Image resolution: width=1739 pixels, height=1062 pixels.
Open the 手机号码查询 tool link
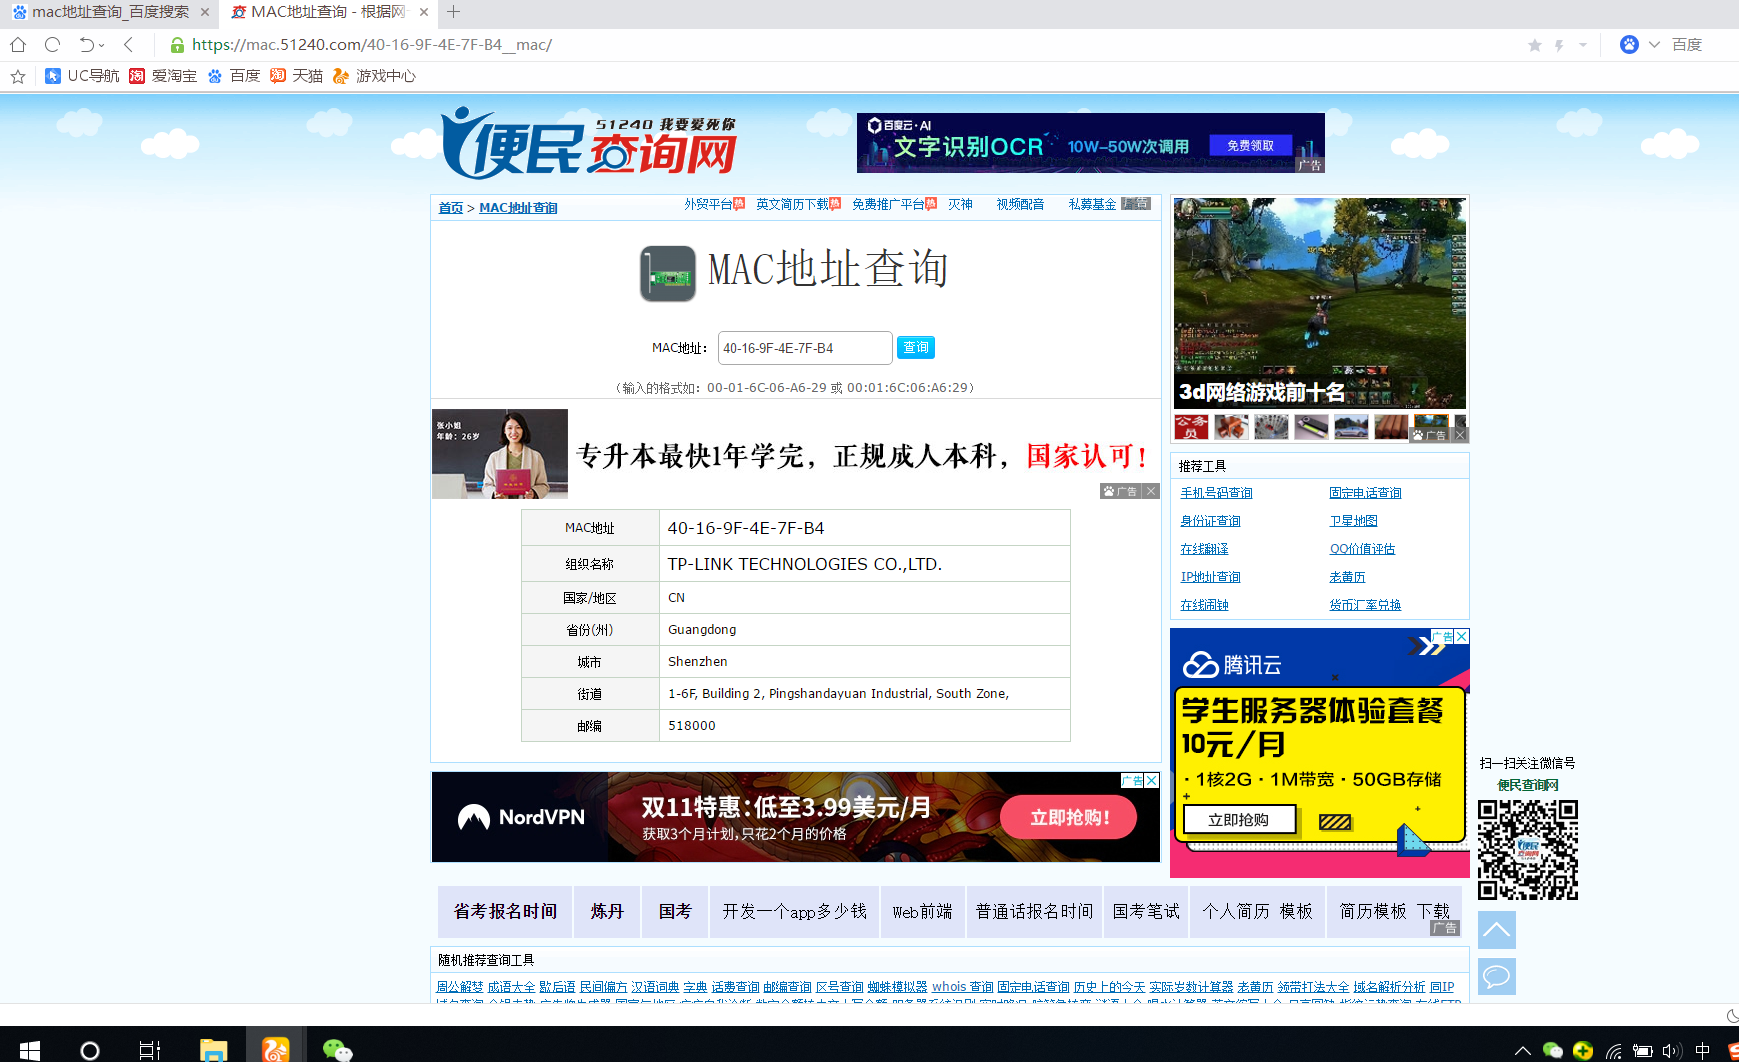click(x=1216, y=493)
